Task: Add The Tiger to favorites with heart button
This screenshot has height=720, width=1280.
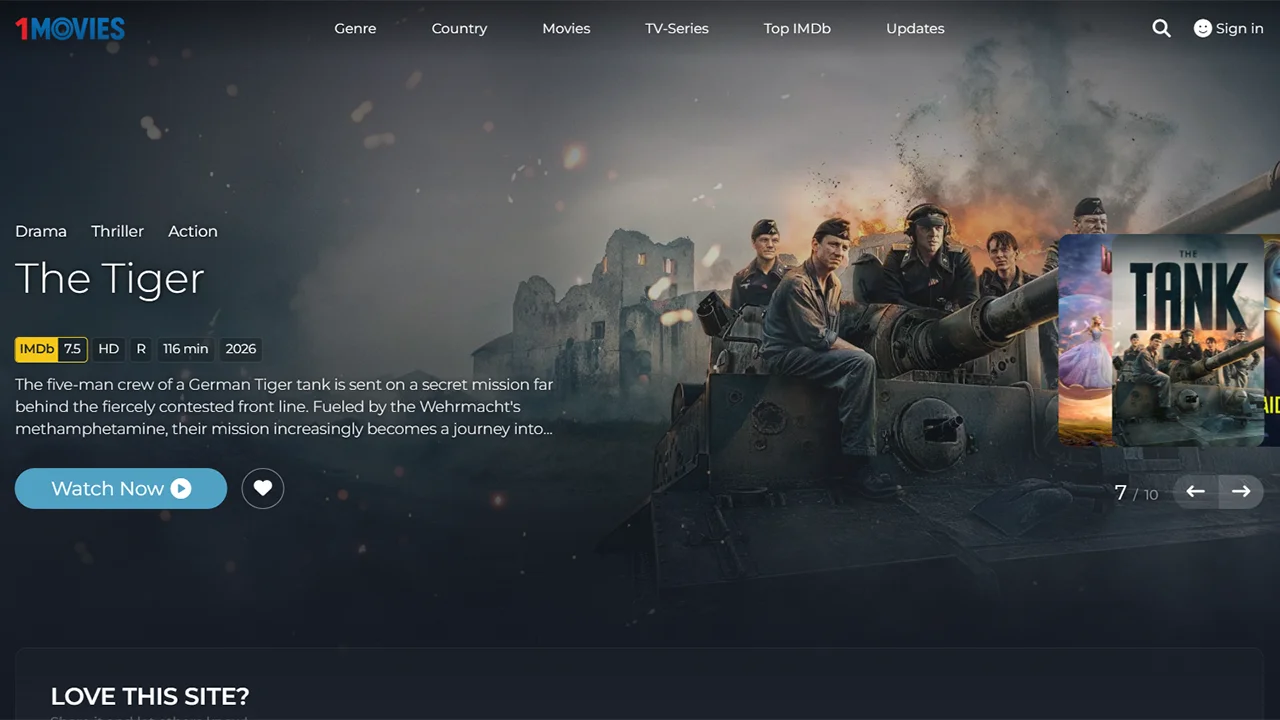Action: pos(263,488)
